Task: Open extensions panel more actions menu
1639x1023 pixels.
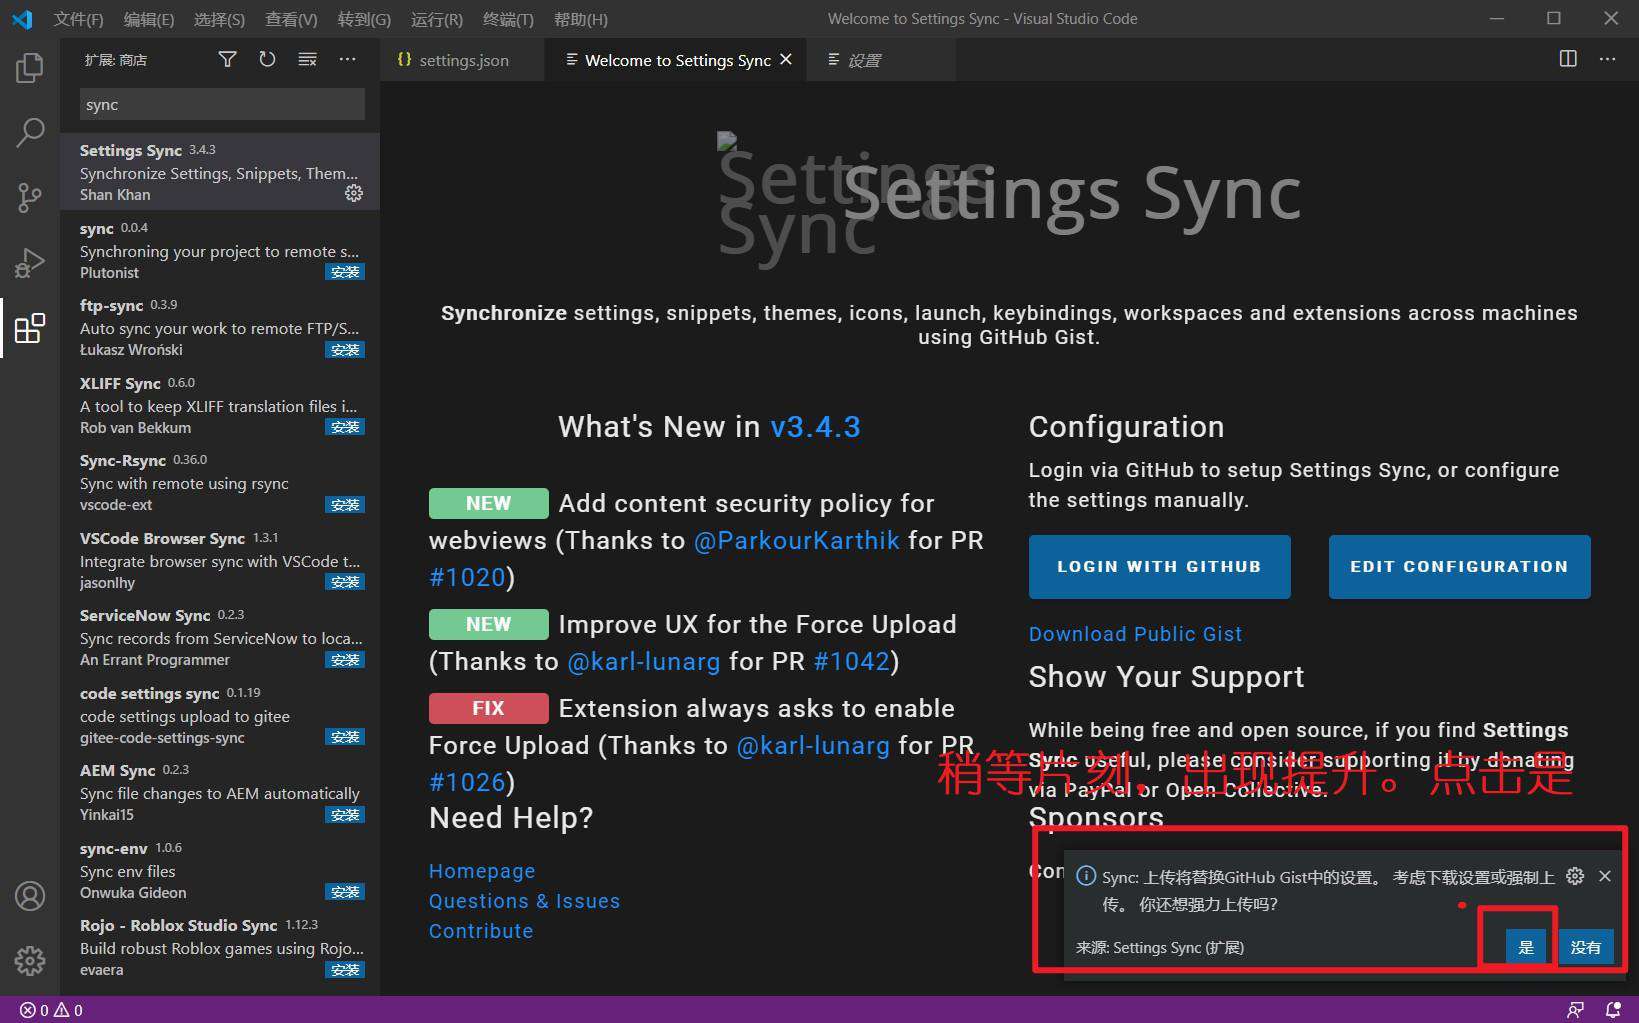Action: tap(347, 60)
